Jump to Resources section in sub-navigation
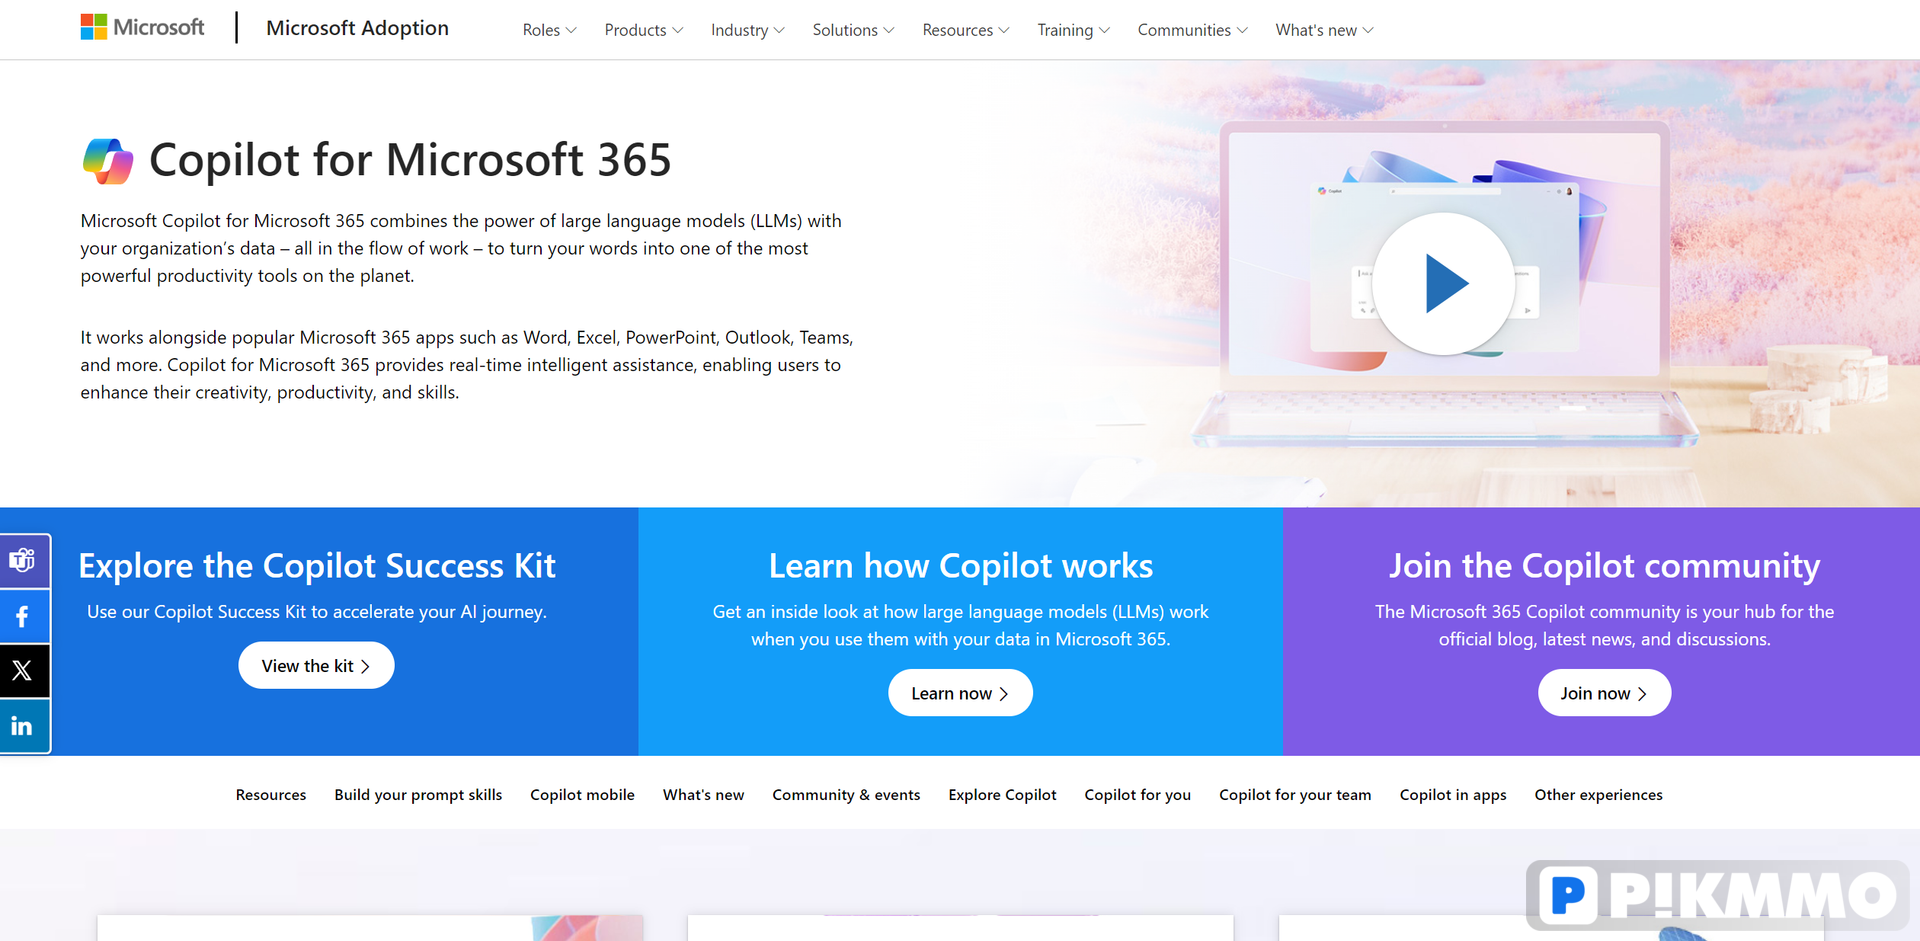Viewport: 1920px width, 941px height. 271,795
